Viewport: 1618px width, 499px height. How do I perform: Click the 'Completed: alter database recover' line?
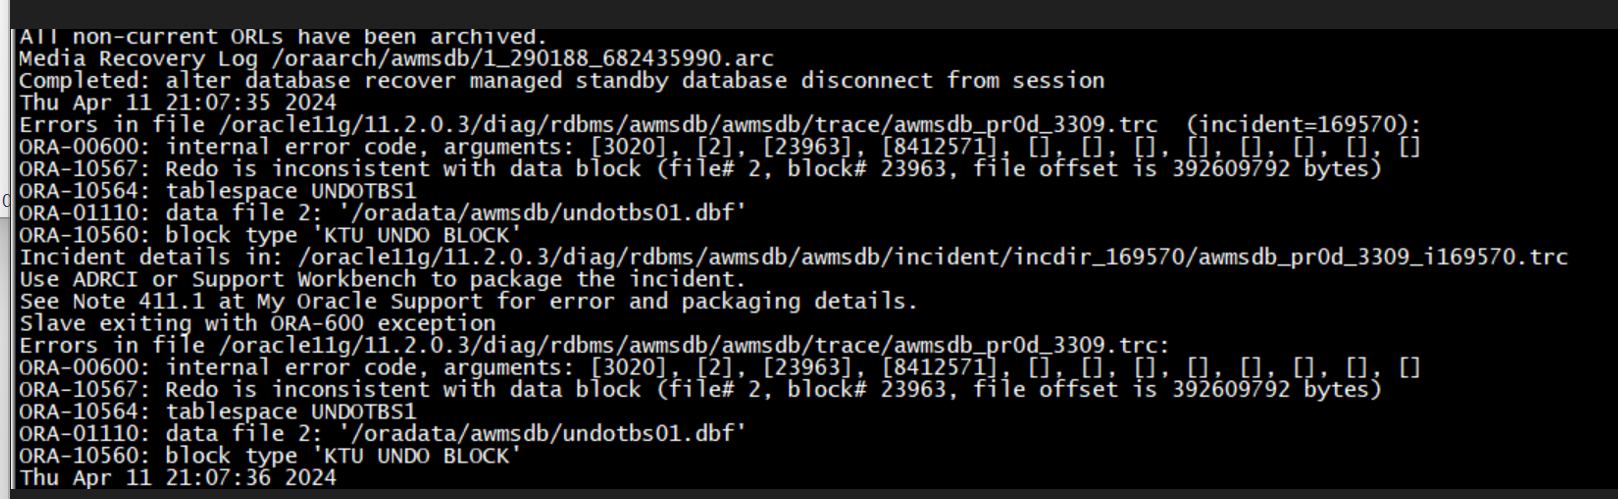point(561,81)
